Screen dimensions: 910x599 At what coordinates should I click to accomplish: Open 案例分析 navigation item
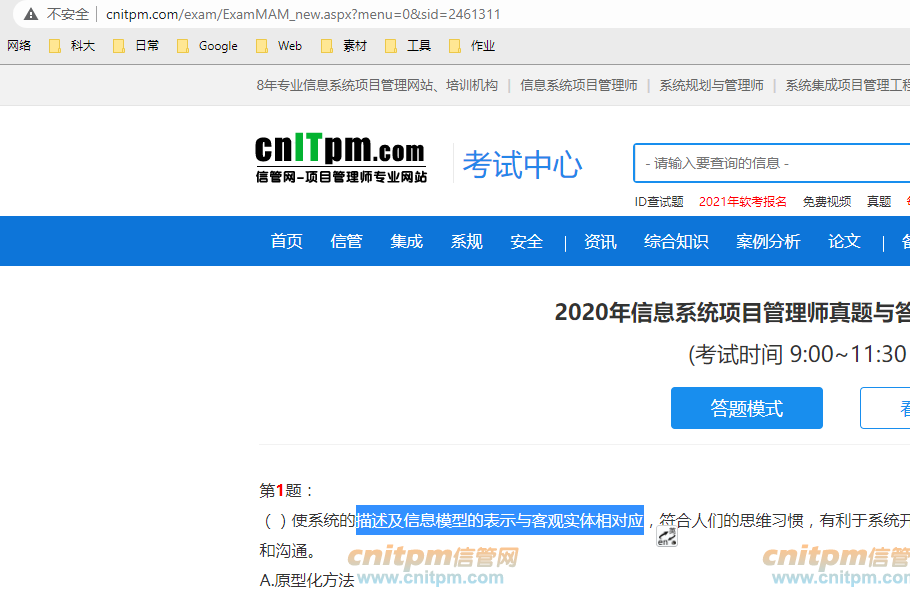pyautogui.click(x=768, y=241)
